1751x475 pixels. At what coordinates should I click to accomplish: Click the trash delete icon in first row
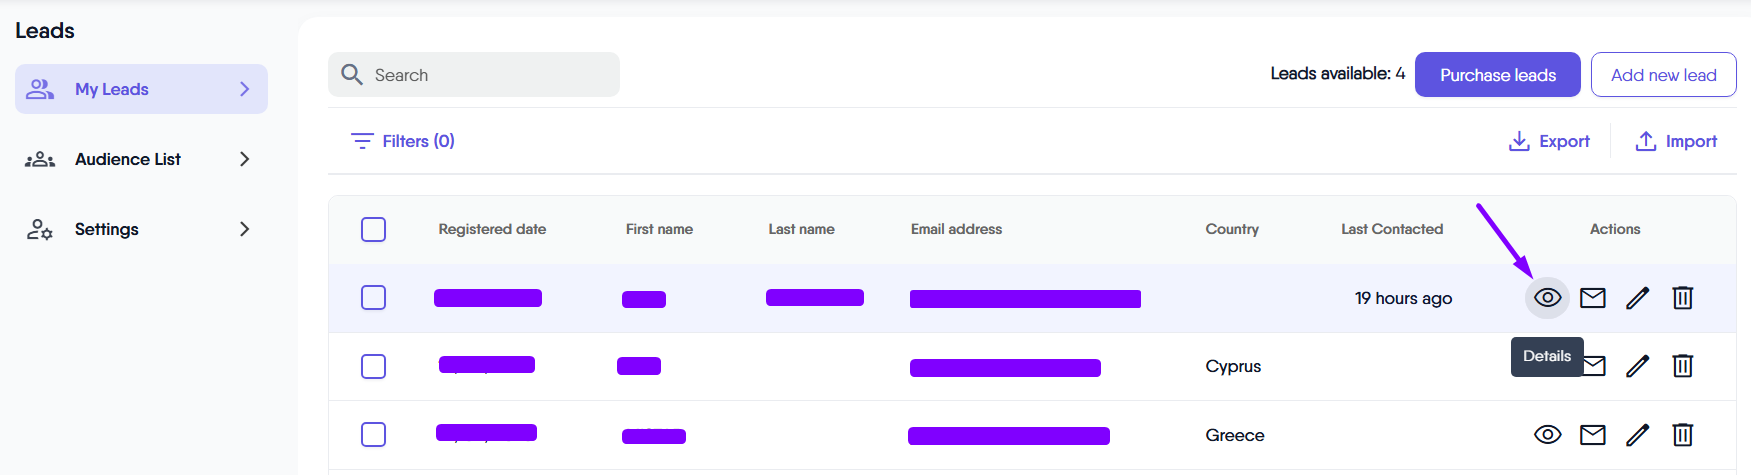[1683, 298]
